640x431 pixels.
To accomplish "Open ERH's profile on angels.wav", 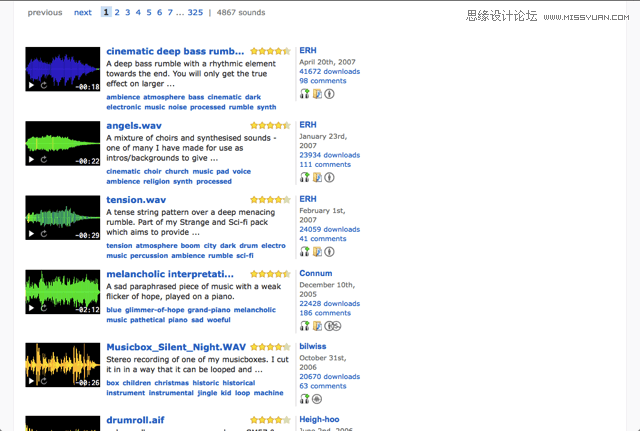I will (x=308, y=124).
